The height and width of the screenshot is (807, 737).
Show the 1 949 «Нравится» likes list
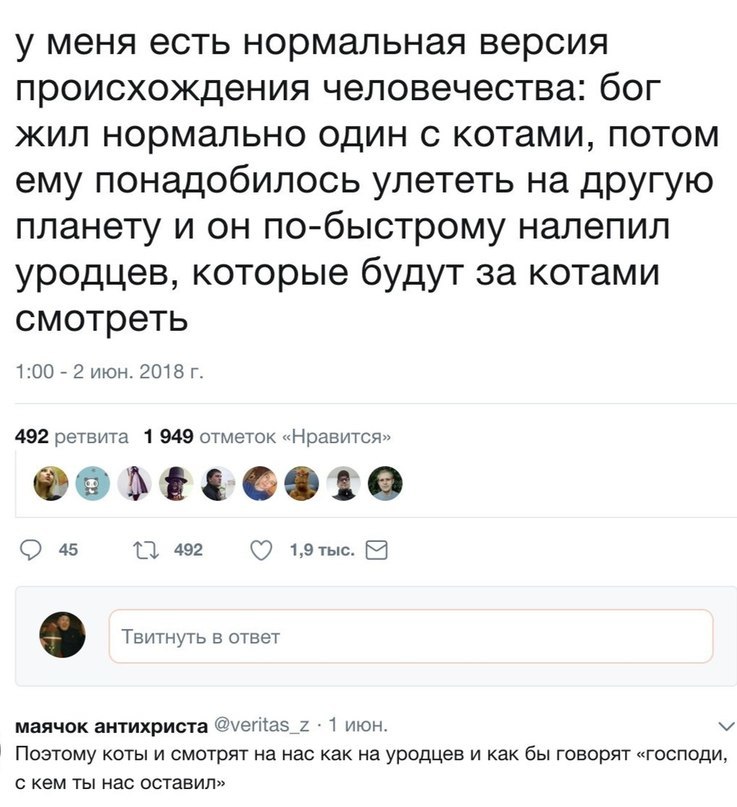point(267,436)
